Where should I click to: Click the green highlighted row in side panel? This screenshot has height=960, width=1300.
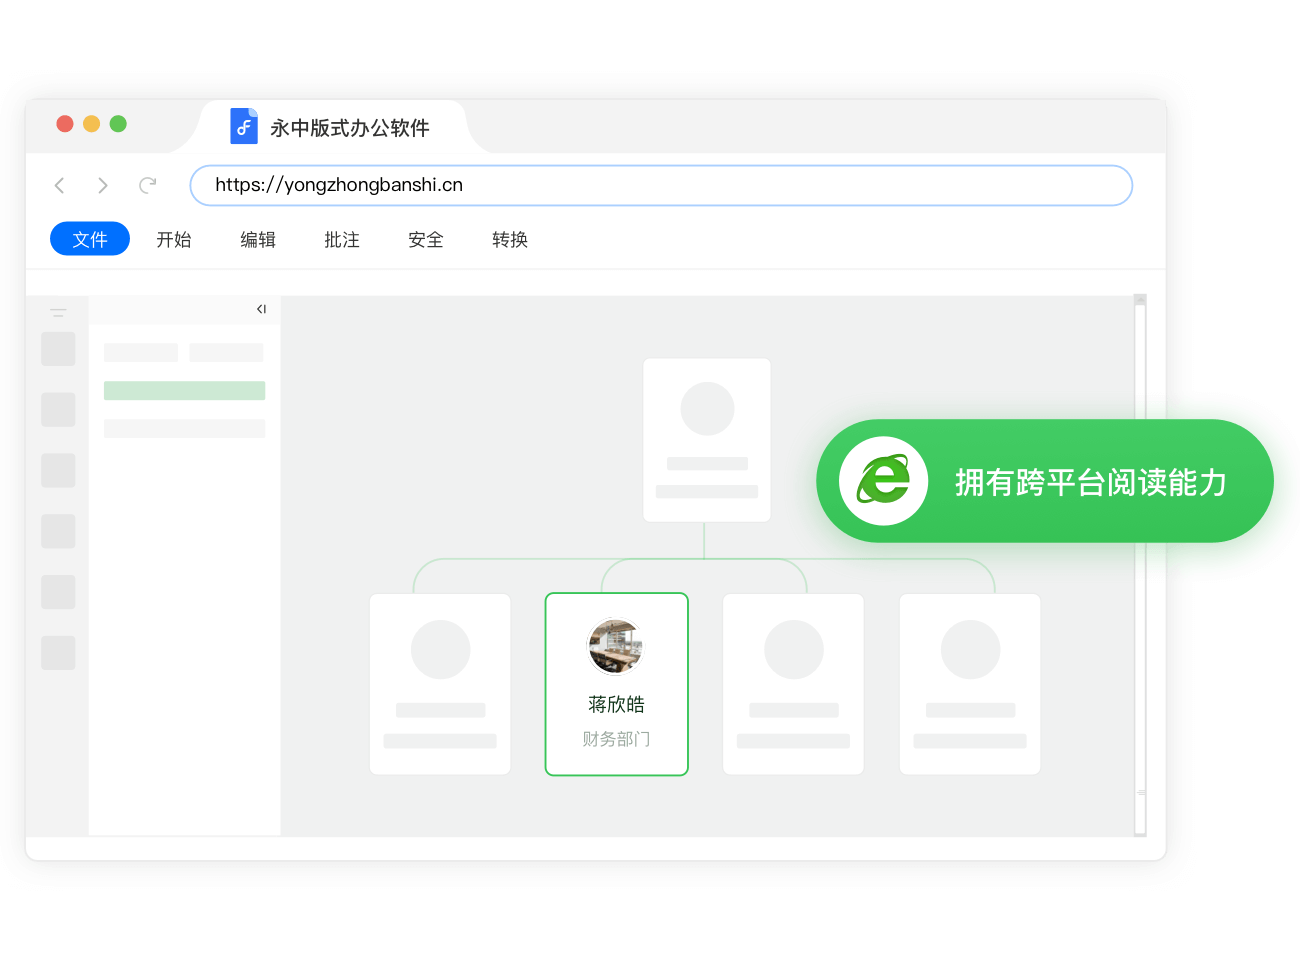(185, 391)
